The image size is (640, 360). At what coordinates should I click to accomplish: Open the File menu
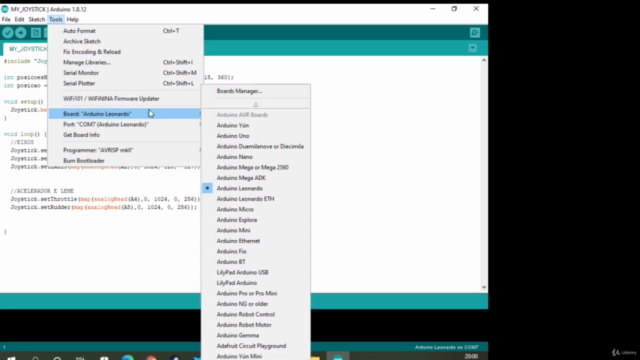(x=6, y=19)
